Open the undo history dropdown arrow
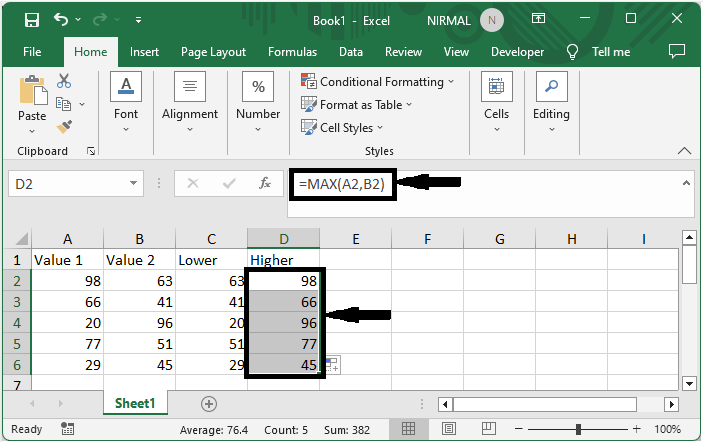703x442 pixels. click(78, 20)
